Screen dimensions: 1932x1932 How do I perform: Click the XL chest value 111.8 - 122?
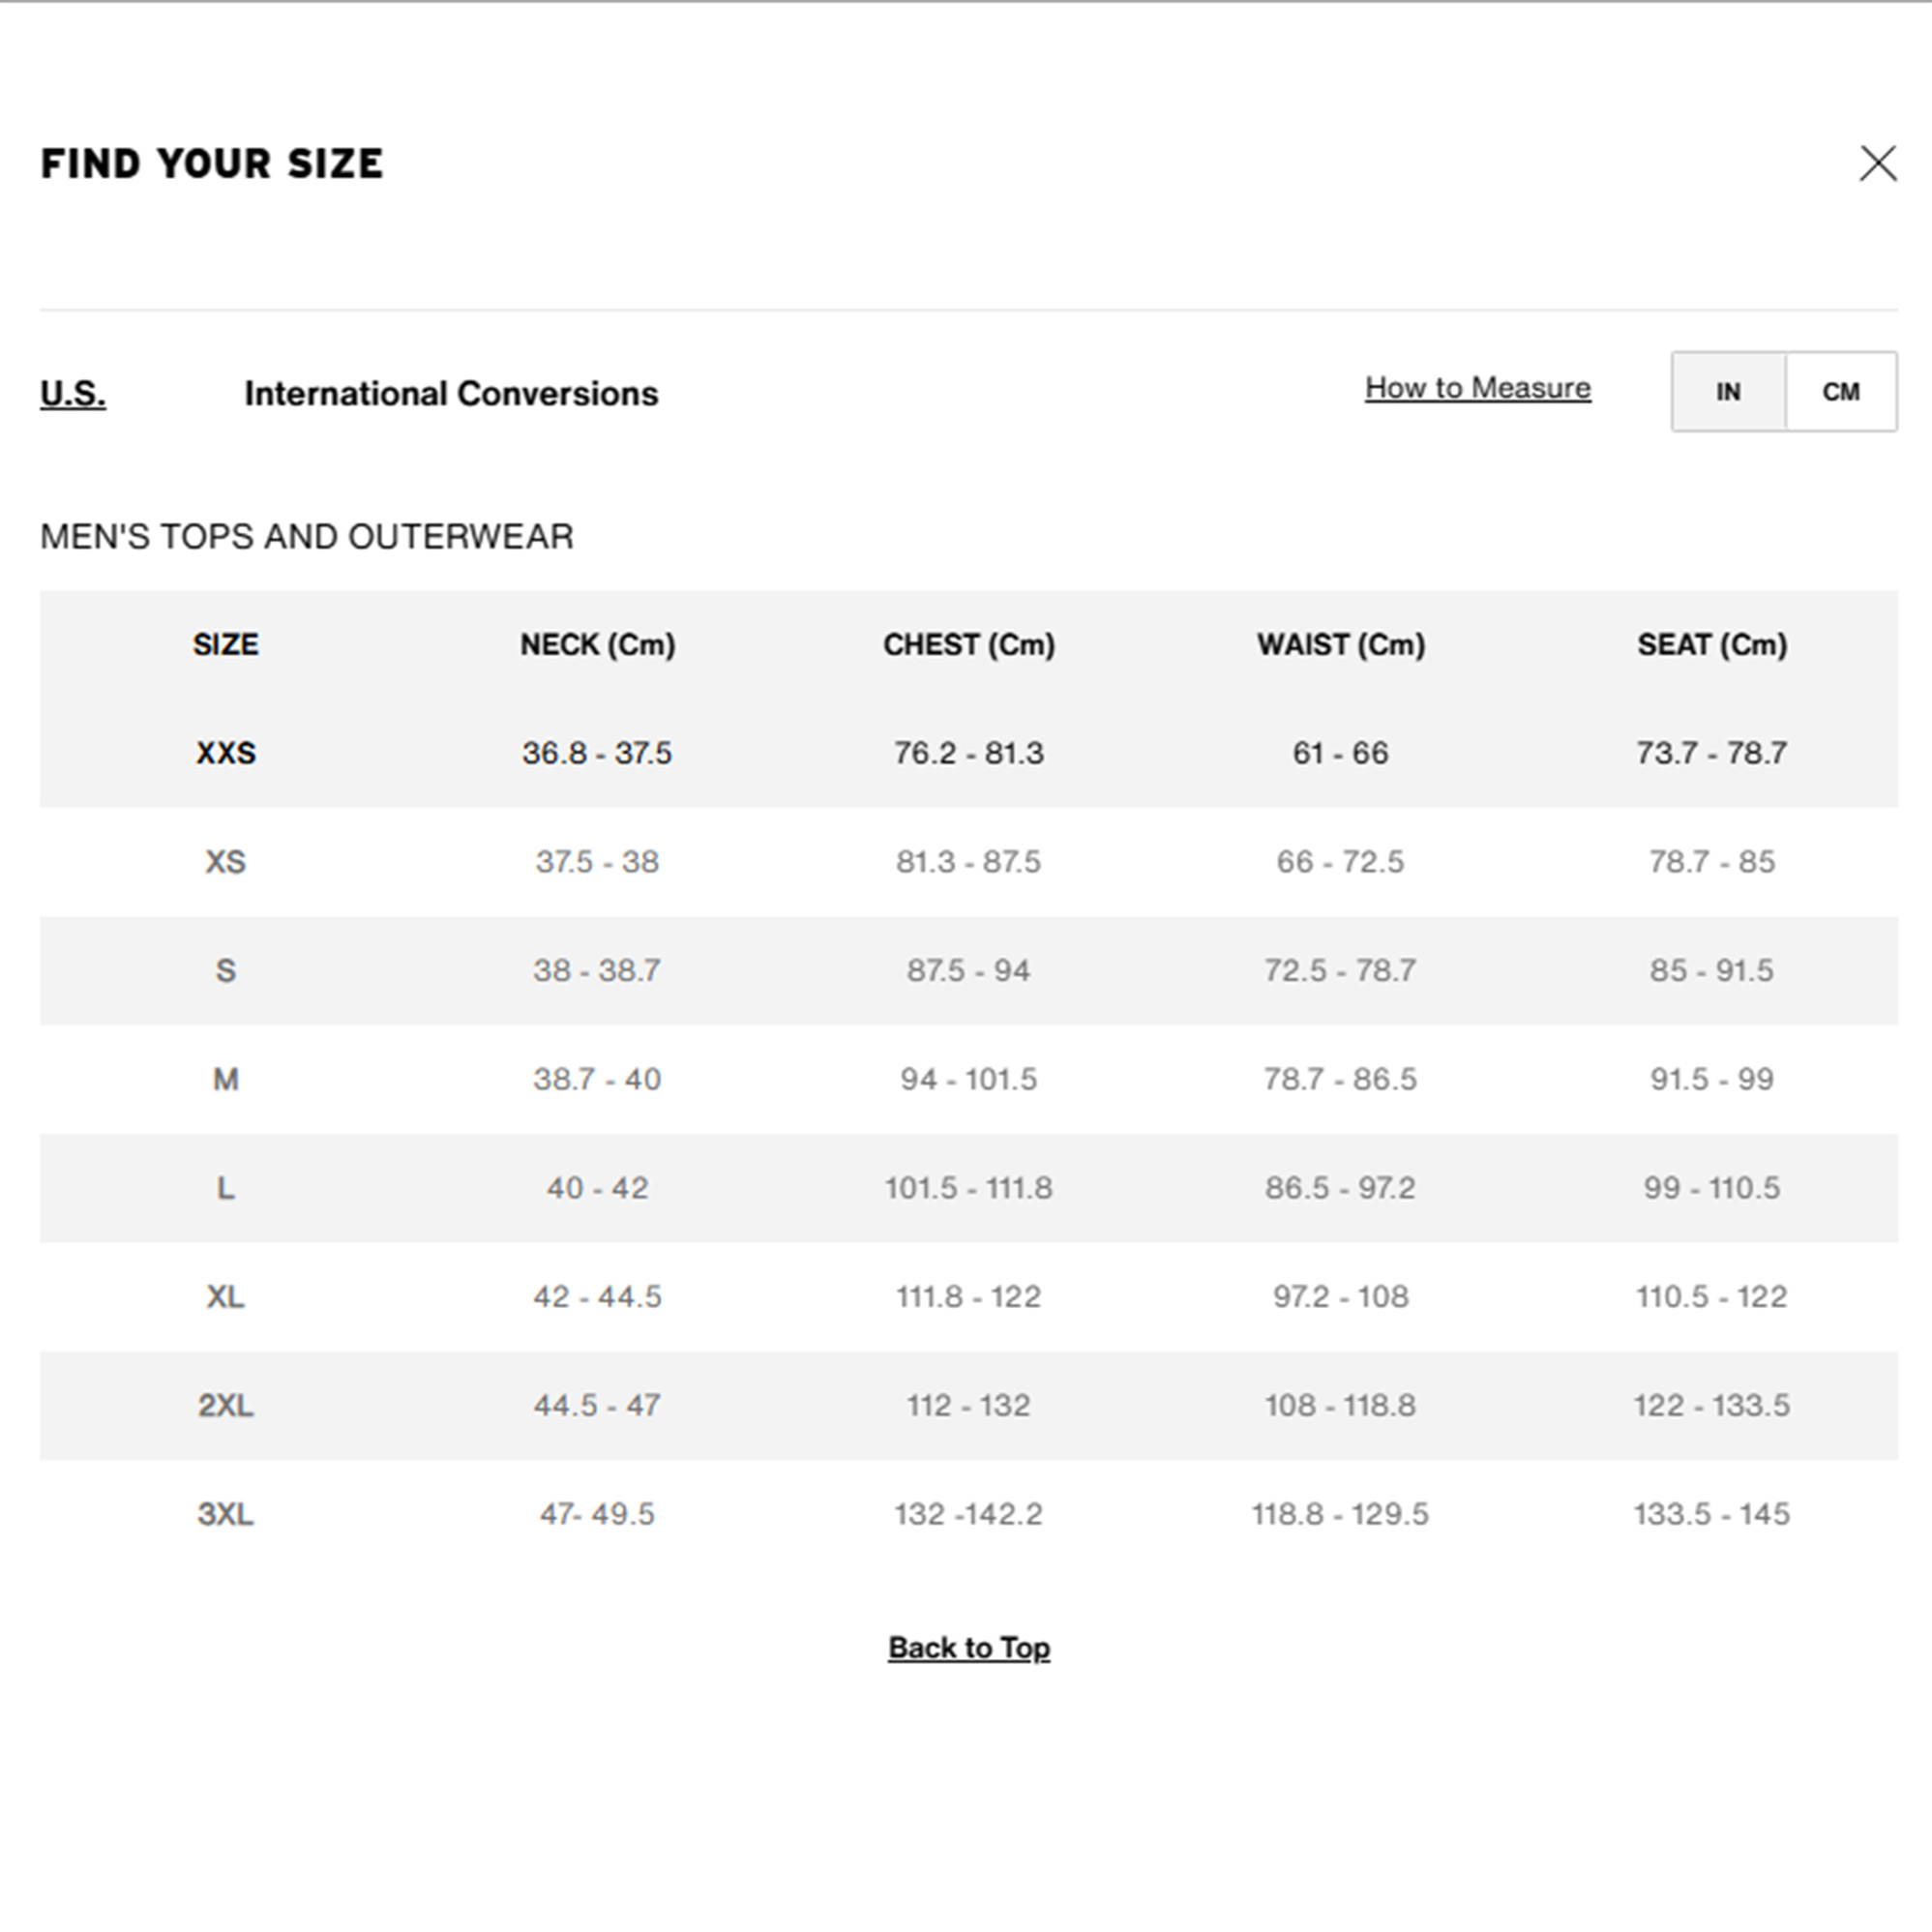pyautogui.click(x=968, y=1297)
